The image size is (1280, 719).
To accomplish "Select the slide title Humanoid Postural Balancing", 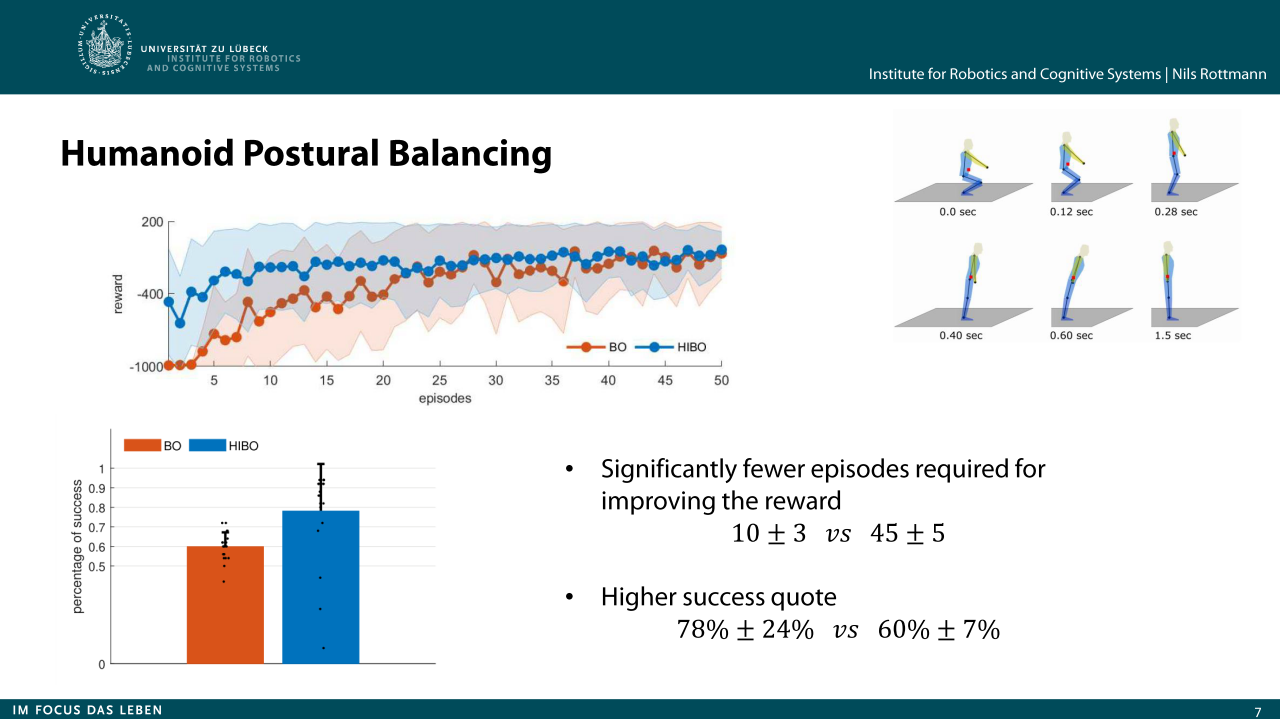I will [x=306, y=154].
